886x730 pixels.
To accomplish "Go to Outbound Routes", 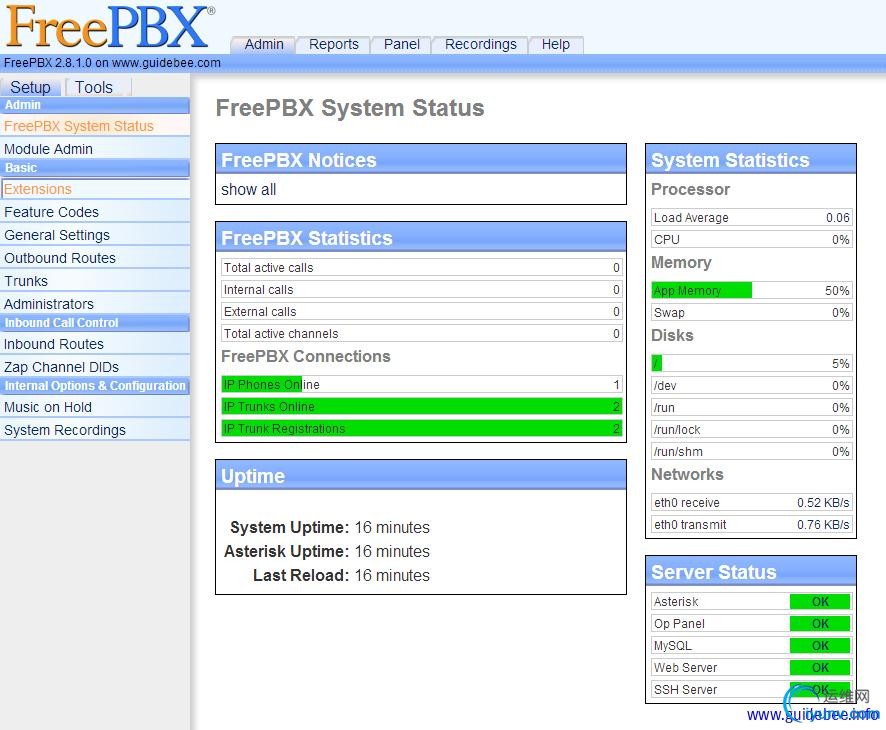I will point(95,258).
